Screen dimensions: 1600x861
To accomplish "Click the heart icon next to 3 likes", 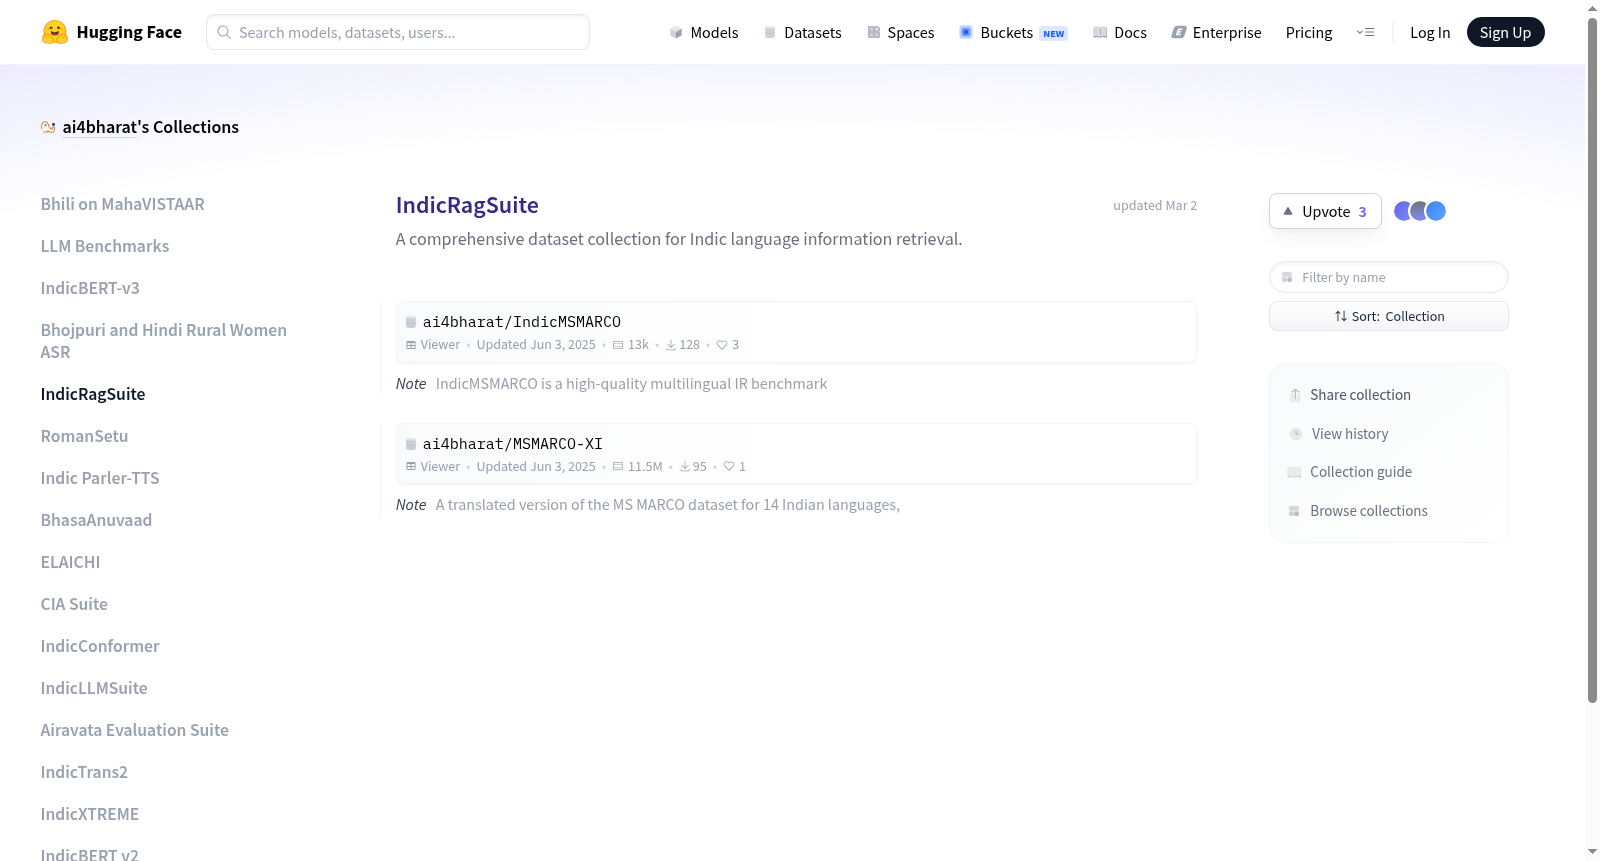I will [x=722, y=345].
